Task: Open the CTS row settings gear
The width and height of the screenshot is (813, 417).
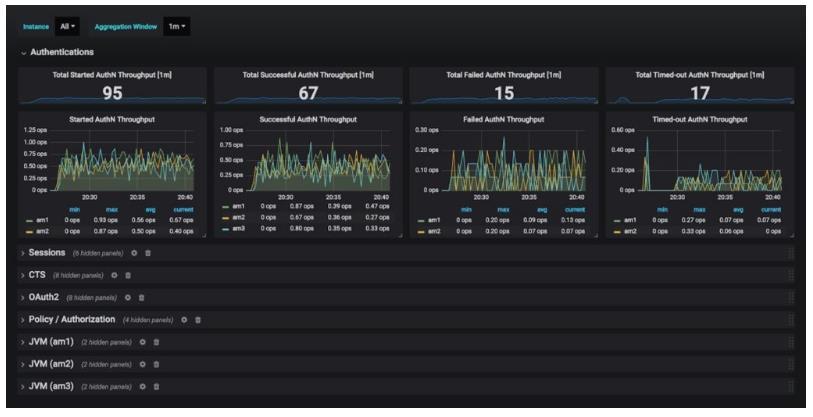Action: click(114, 275)
